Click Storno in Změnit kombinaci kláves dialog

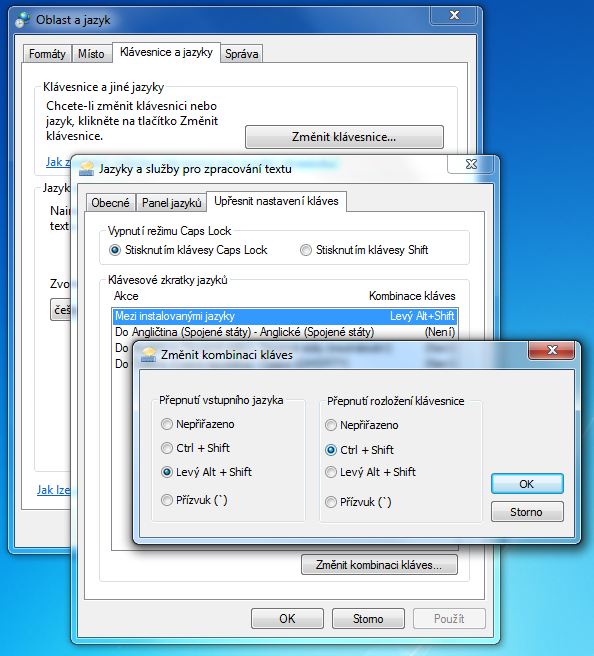point(527,512)
